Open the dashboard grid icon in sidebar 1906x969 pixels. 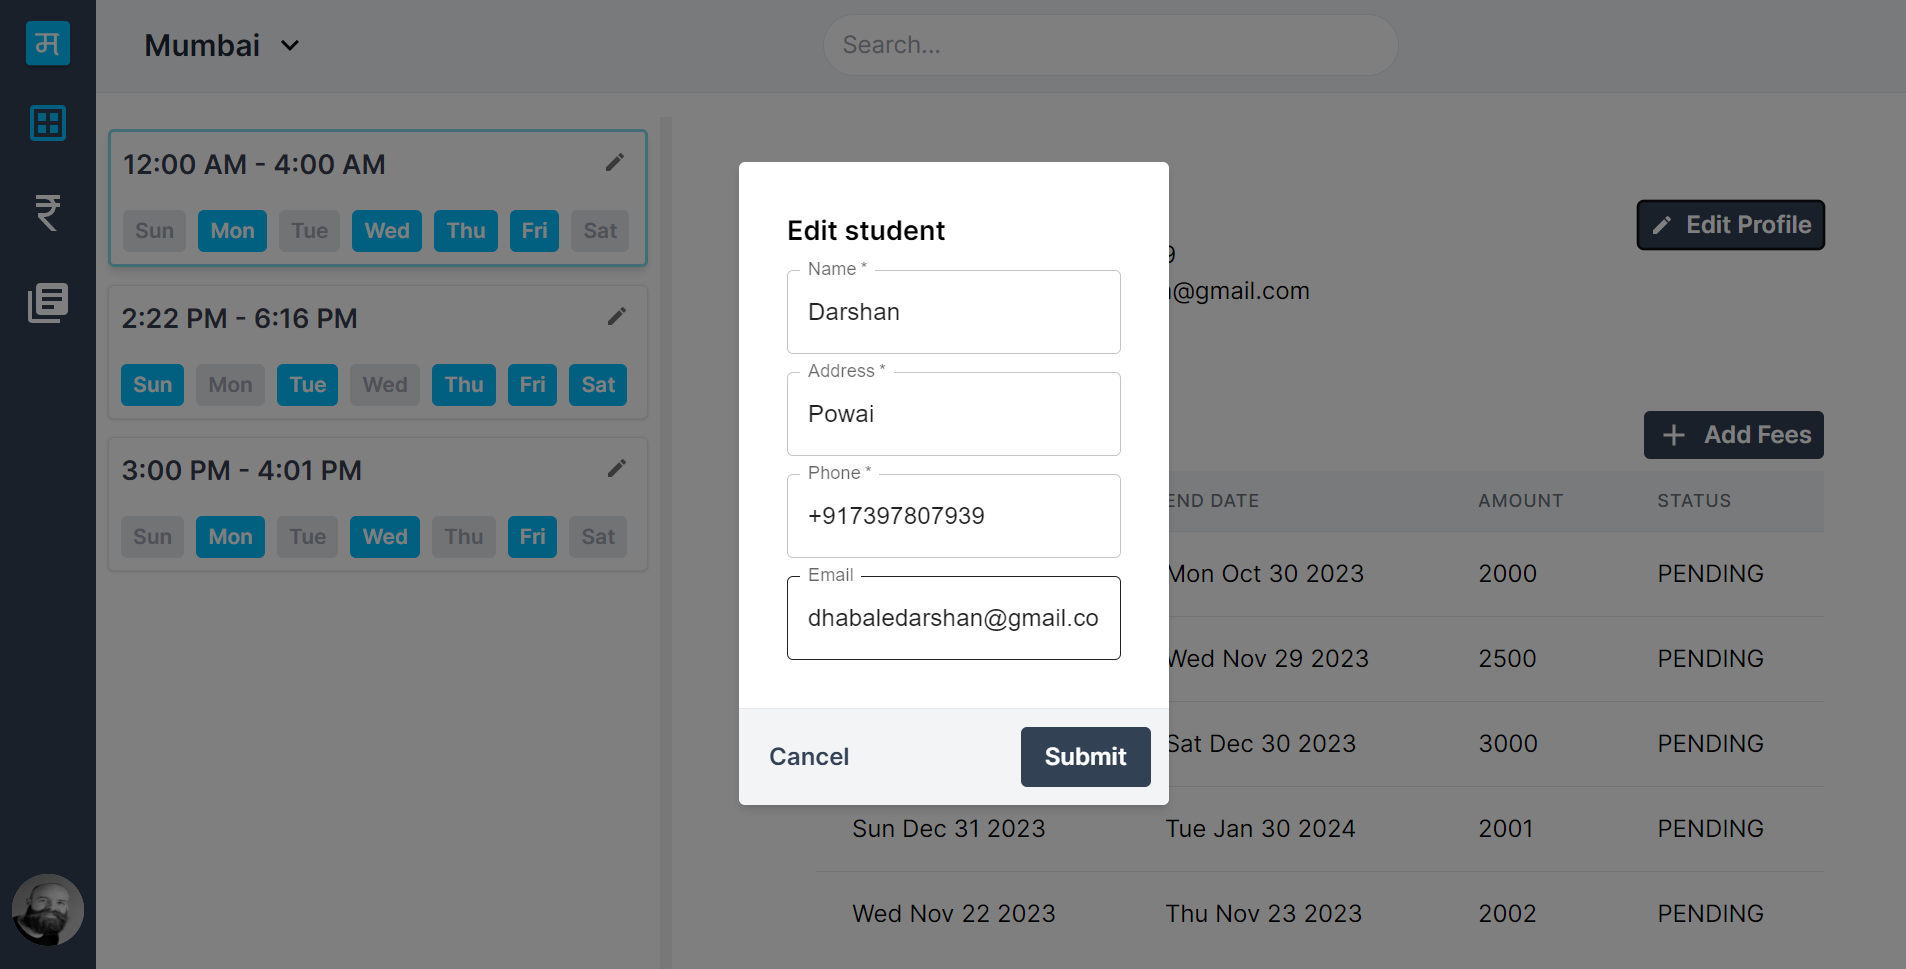[48, 123]
